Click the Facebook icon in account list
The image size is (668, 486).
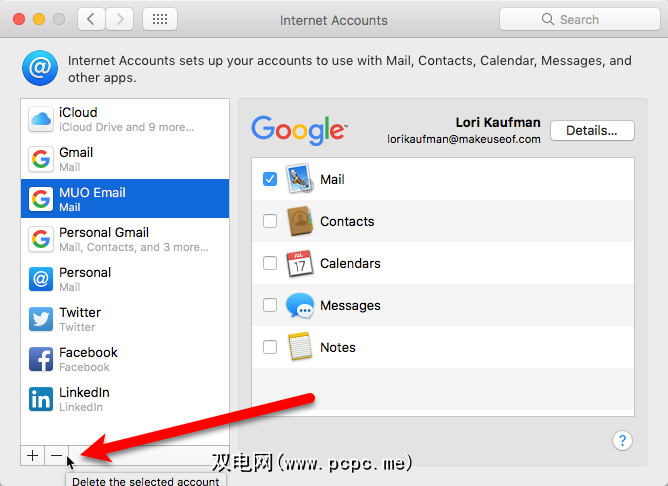(x=41, y=359)
